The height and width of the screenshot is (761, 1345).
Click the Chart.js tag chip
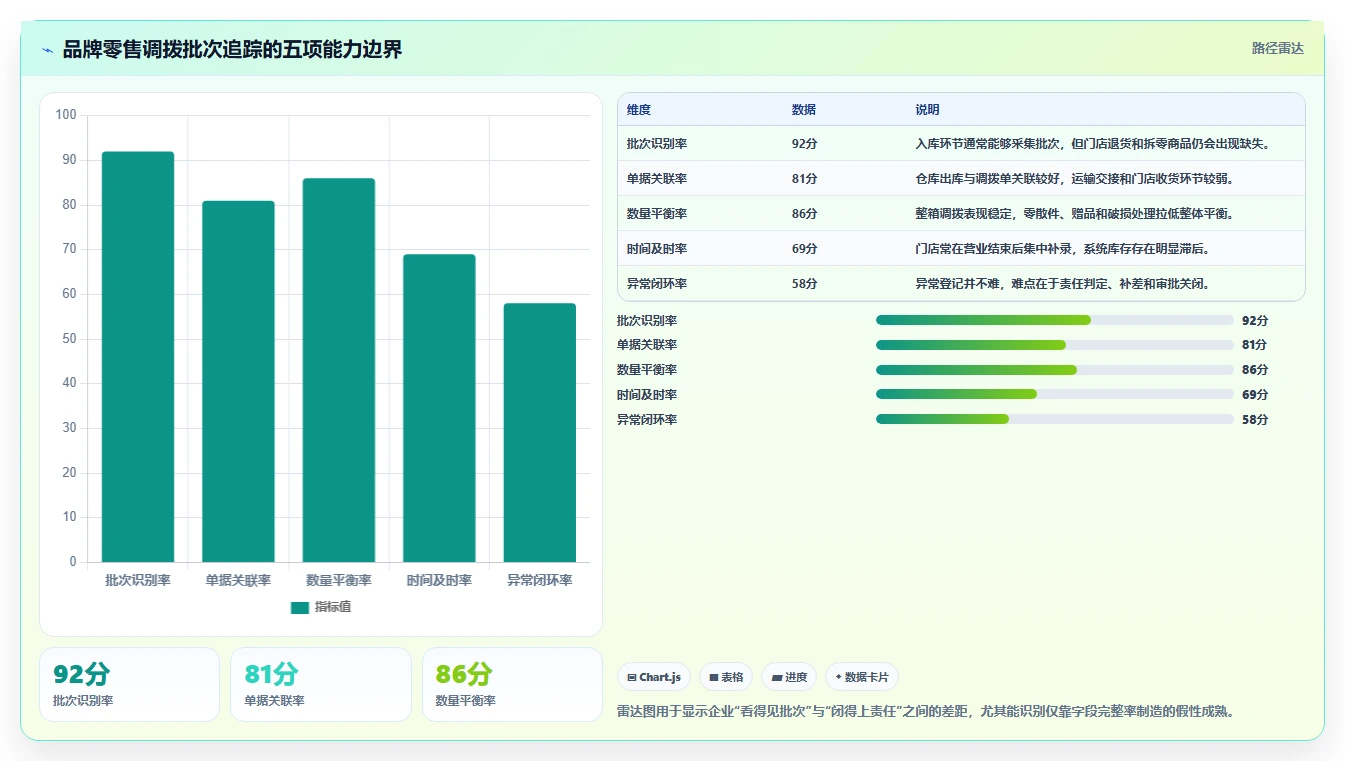[654, 677]
